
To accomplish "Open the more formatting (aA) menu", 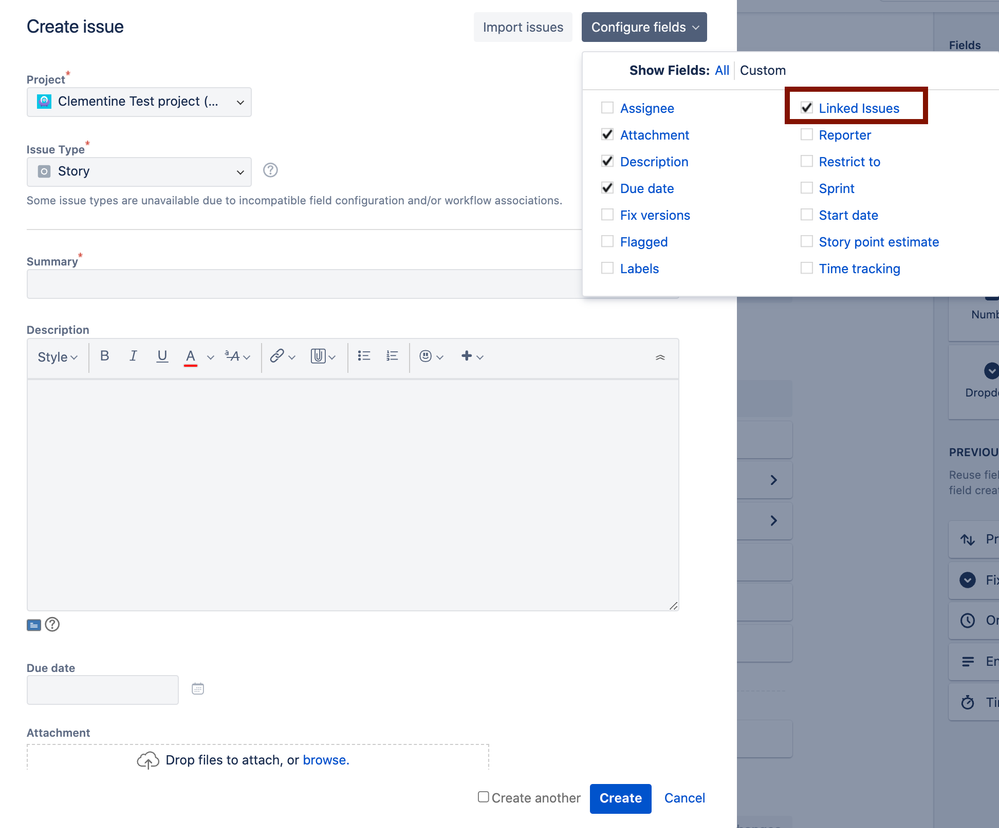I will (237, 357).
